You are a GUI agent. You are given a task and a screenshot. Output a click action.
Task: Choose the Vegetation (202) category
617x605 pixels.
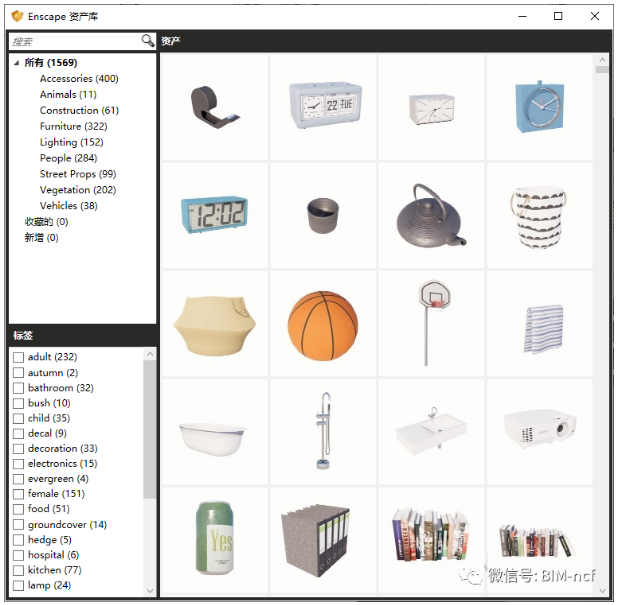tap(78, 190)
